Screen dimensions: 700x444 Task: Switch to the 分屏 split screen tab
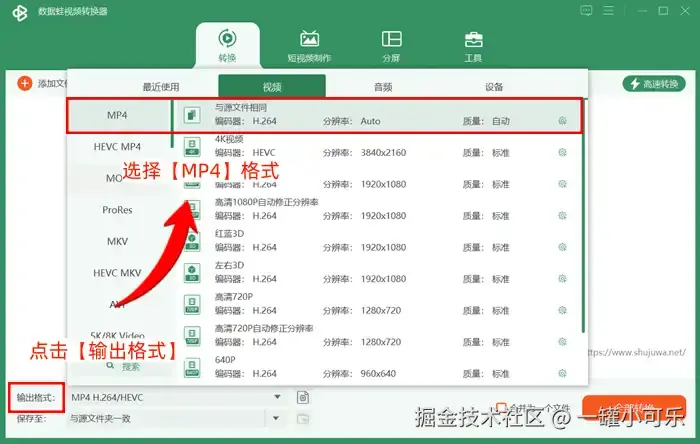[x=391, y=46]
